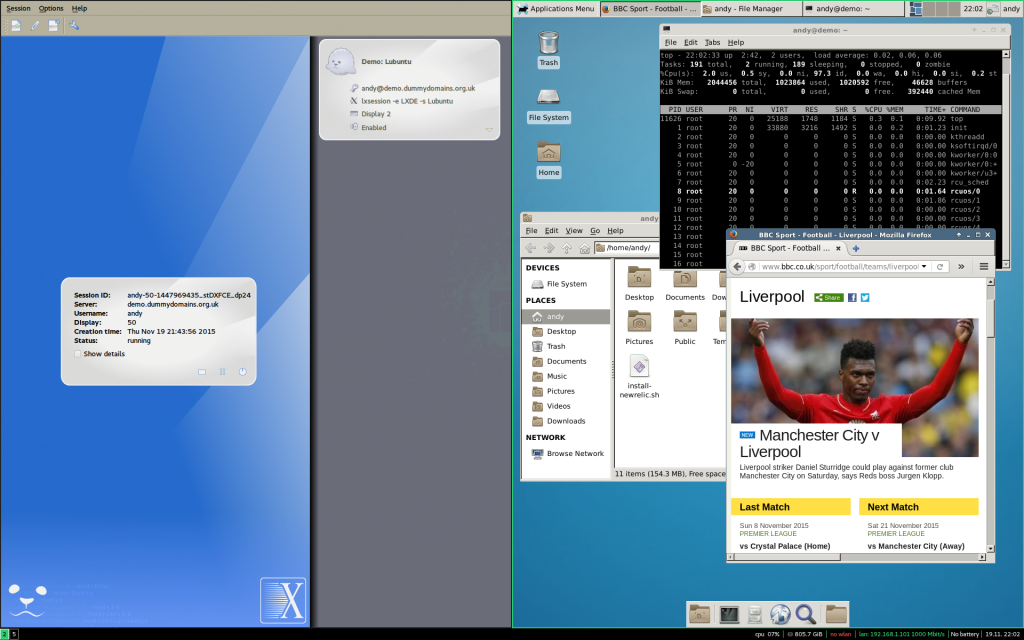Viewport: 1024px width, 640px height.
Task: Click the session window icon in status card
Action: (x=202, y=372)
